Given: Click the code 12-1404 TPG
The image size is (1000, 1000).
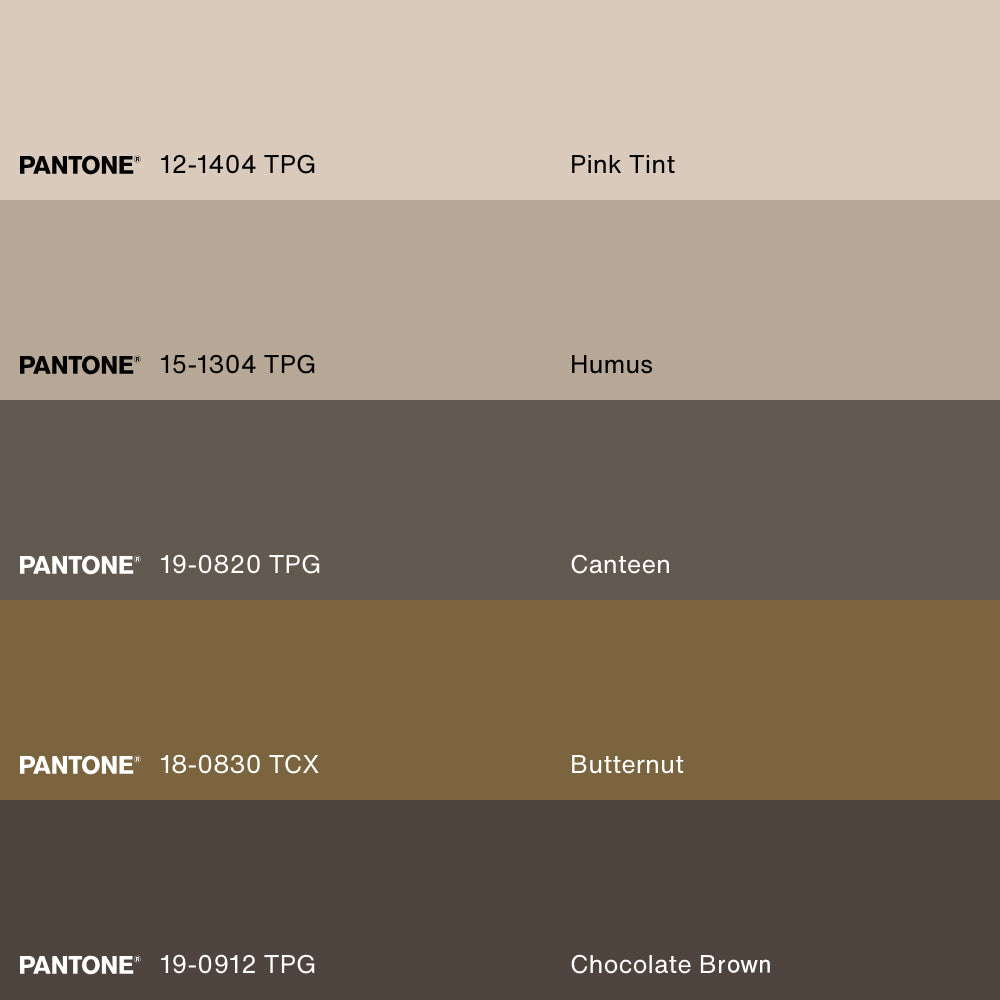Looking at the screenshot, I should coord(237,165).
